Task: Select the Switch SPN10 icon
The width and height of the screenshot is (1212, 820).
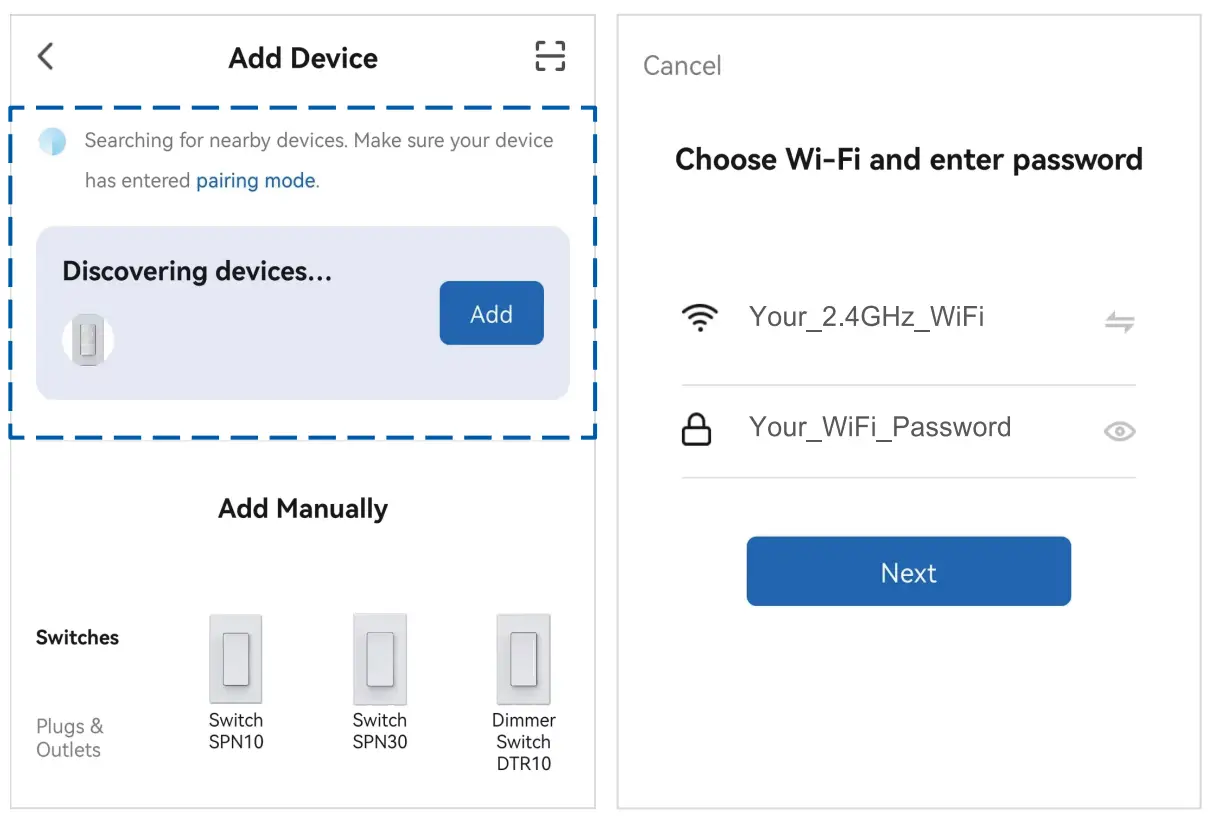Action: pos(236,659)
